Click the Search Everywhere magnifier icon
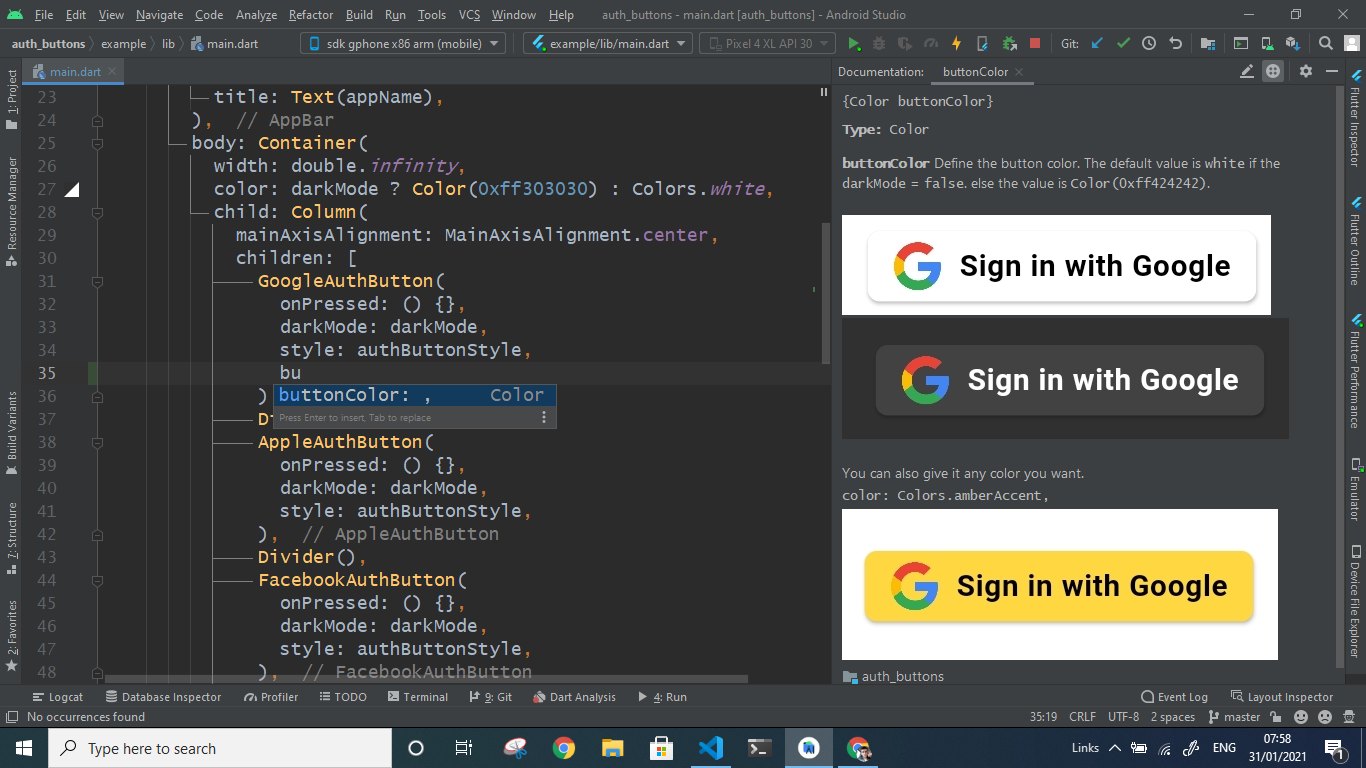The width and height of the screenshot is (1366, 768). point(1326,44)
